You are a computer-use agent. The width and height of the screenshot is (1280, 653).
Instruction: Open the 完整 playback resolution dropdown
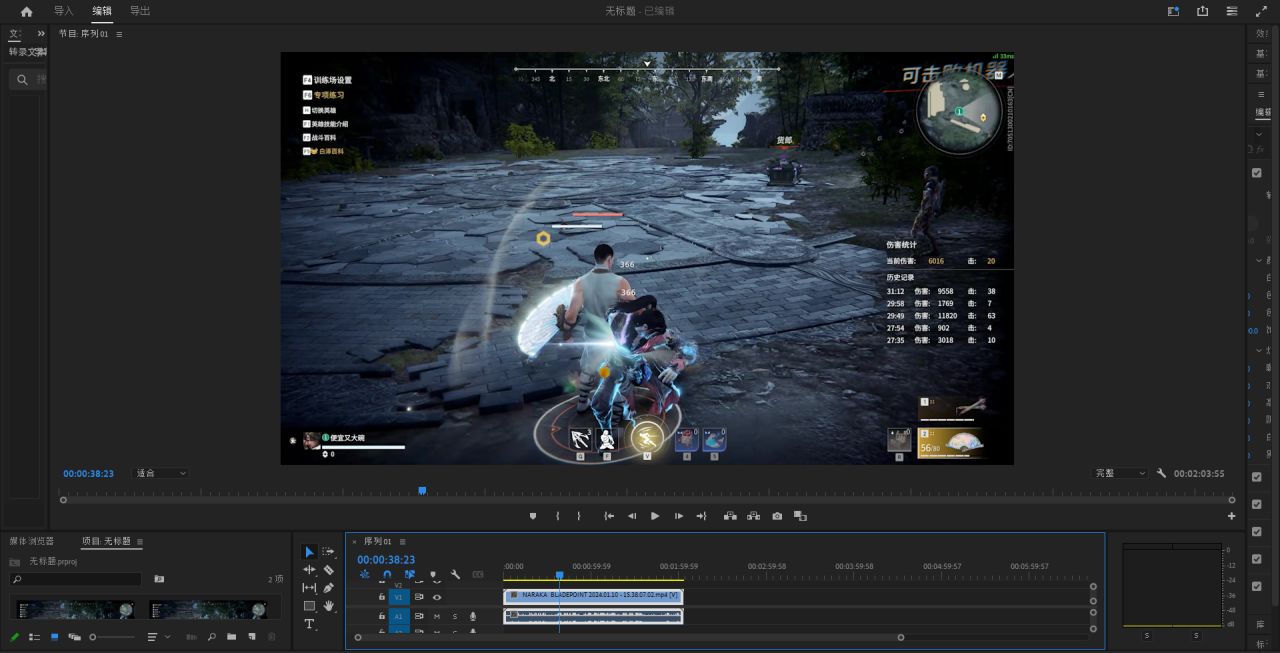[1120, 473]
